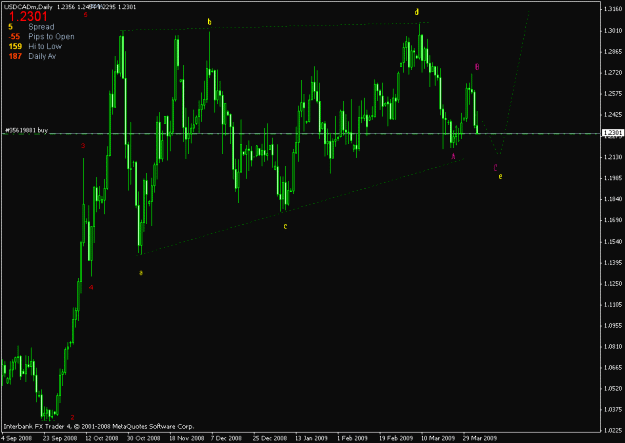The image size is (625, 443).
Task: Click 1.1540 on the price axis
Action: tap(613, 242)
